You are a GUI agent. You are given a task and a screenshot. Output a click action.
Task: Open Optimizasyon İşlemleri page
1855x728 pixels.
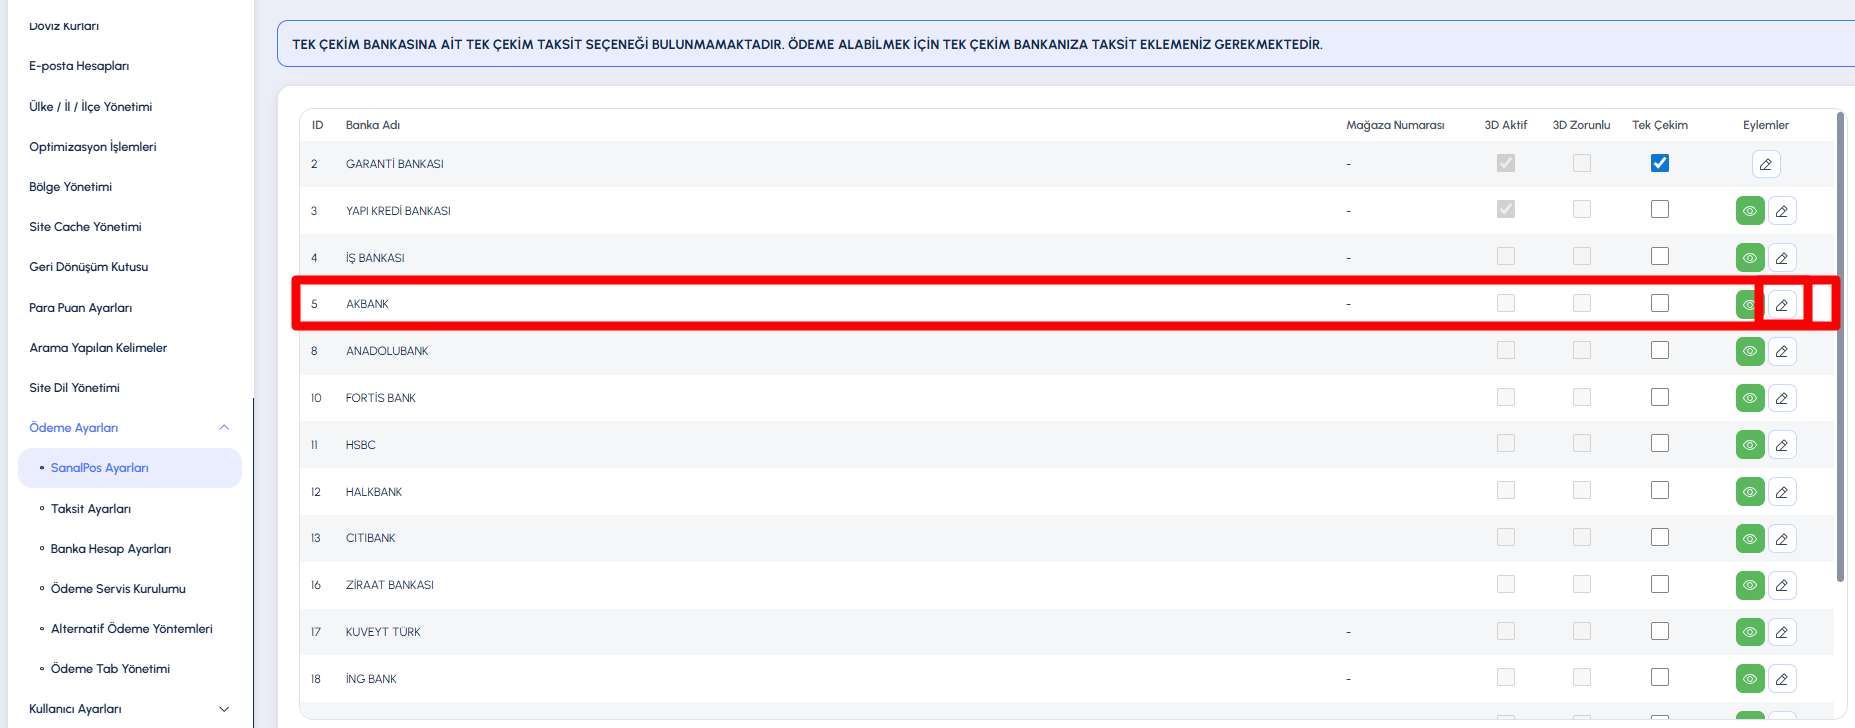93,147
